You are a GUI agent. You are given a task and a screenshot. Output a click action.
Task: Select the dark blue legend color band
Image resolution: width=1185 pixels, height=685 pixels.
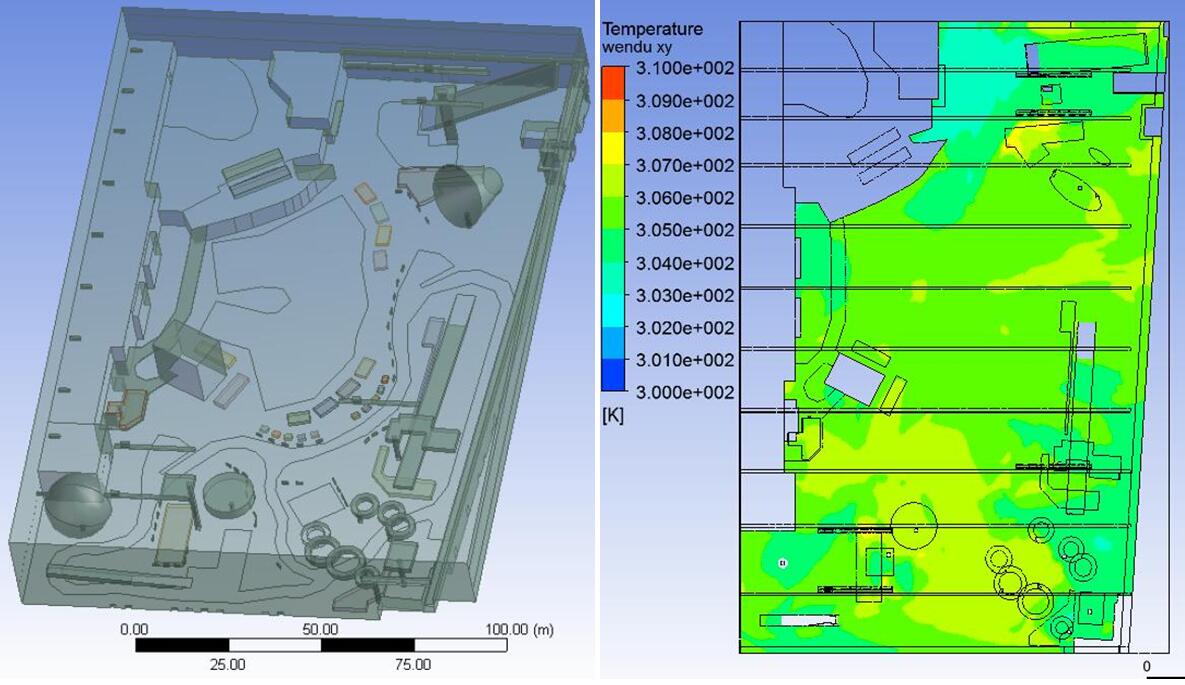614,375
